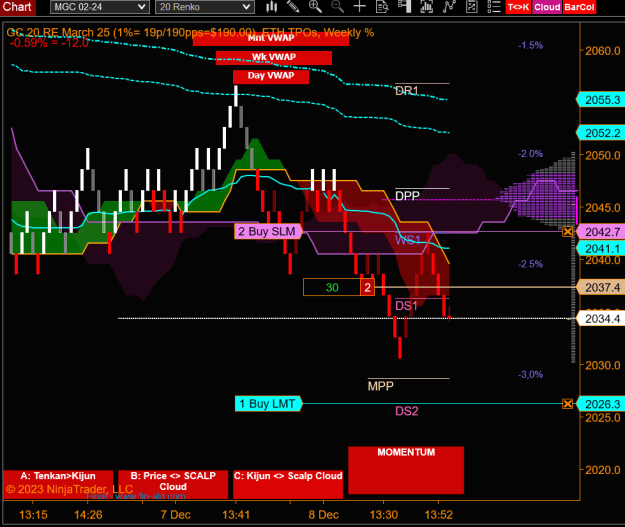Click the B: Price <> SCALP Cloud box

tap(173, 484)
